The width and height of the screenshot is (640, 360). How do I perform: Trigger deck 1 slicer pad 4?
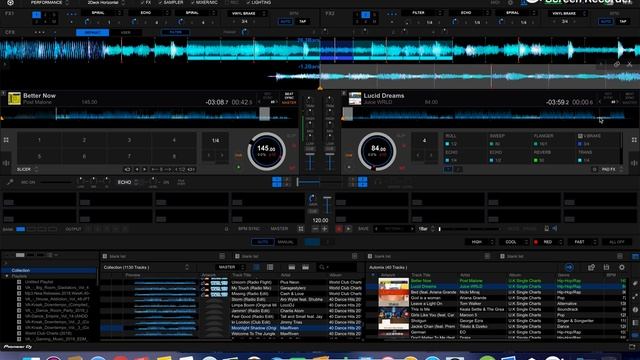174,140
